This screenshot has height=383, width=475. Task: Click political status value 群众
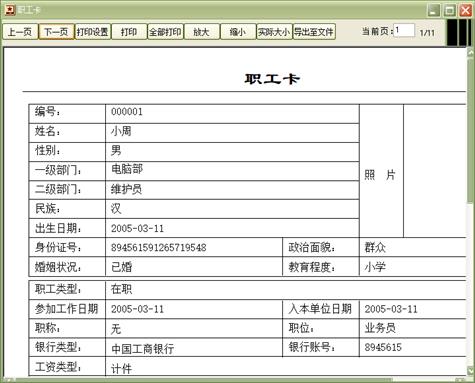[375, 247]
